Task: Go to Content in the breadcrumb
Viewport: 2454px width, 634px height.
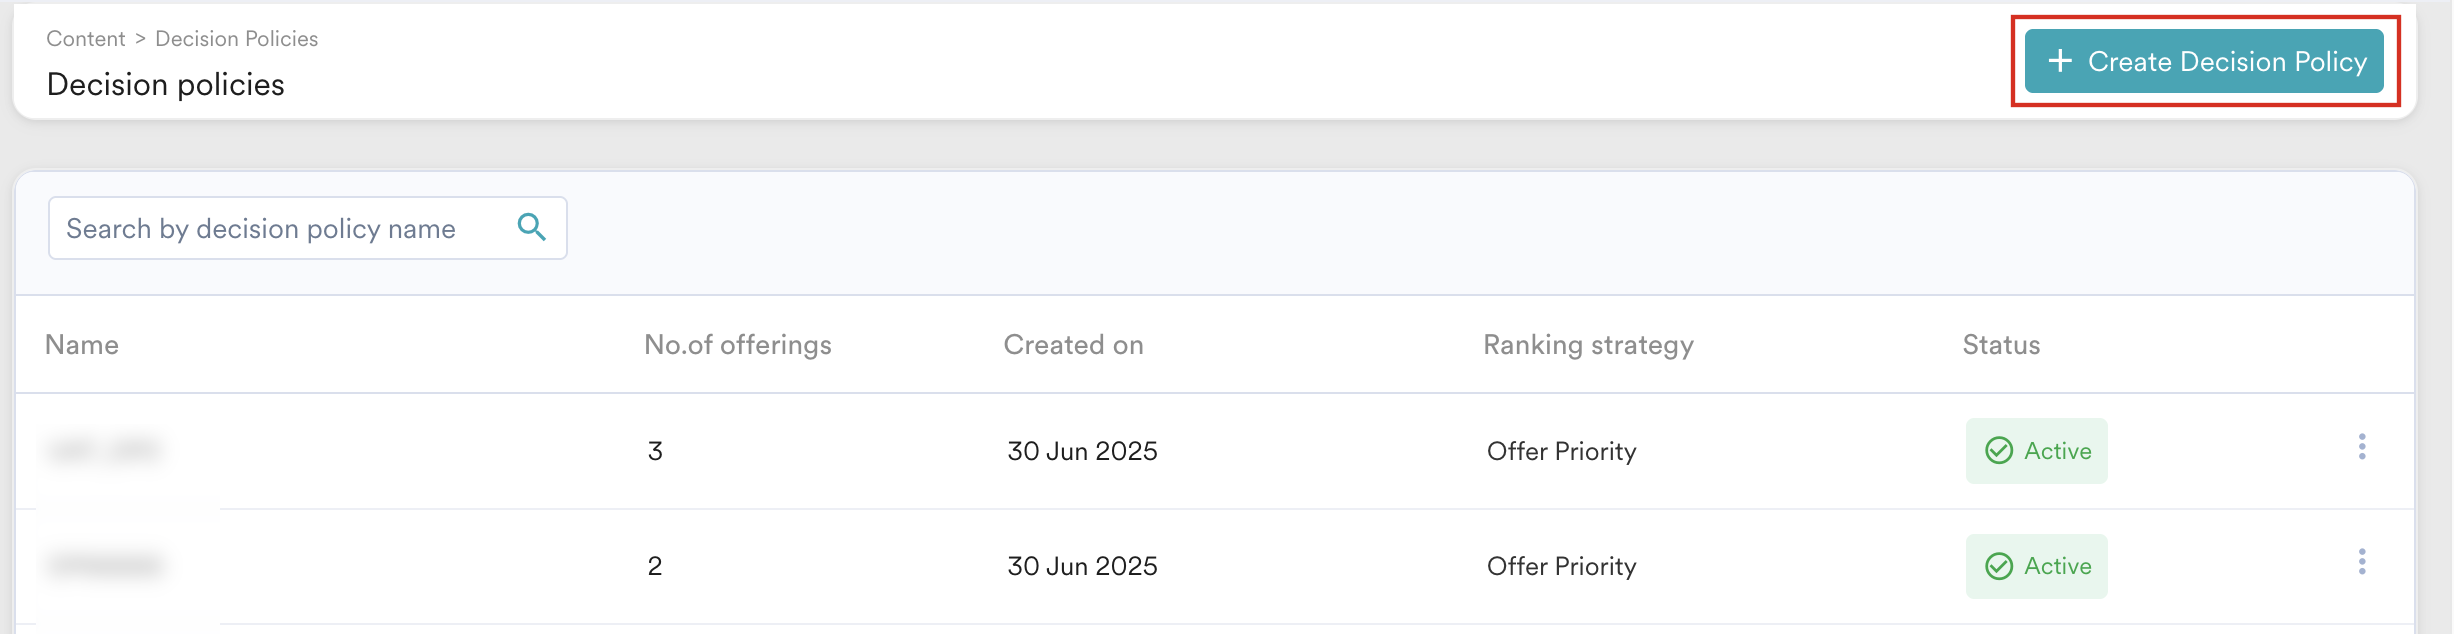Action: (86, 39)
